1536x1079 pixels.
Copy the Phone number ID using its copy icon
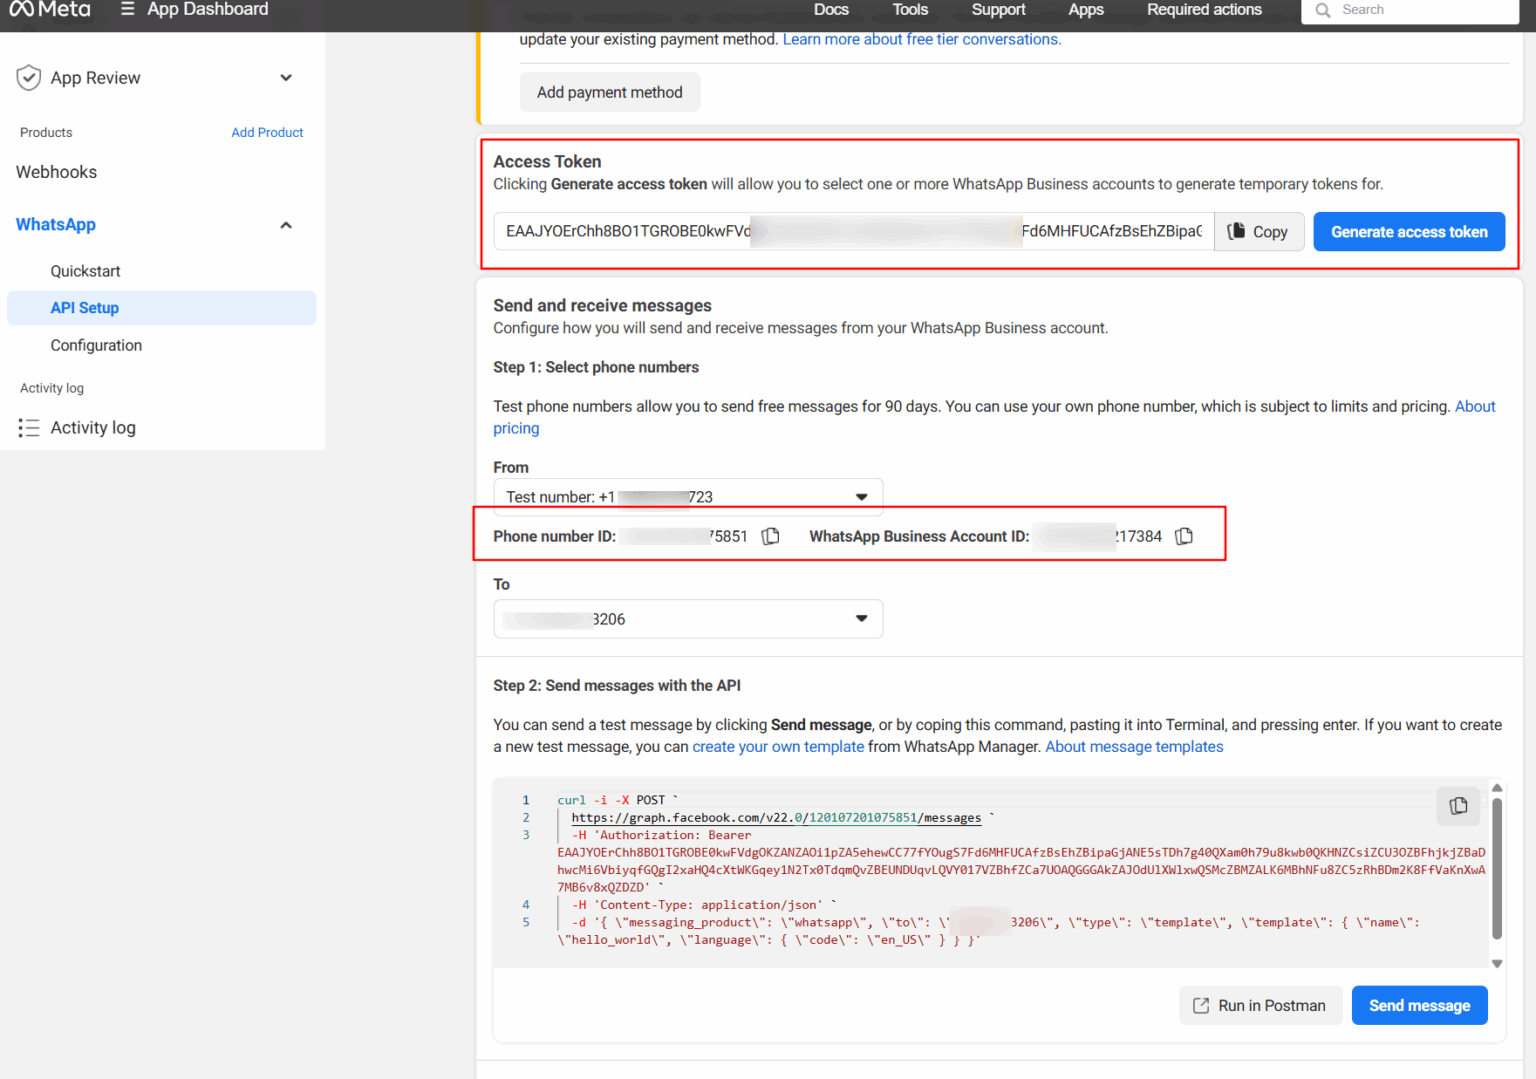point(770,535)
